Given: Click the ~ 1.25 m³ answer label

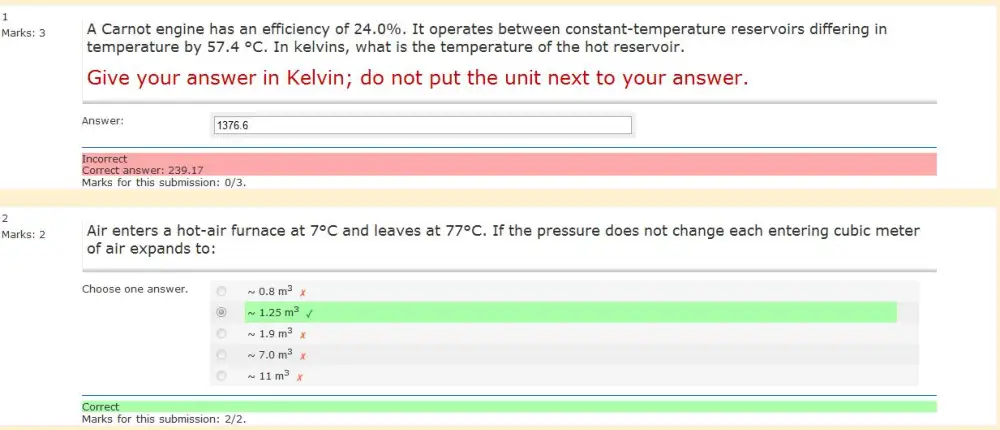Looking at the screenshot, I should pyautogui.click(x=273, y=313).
